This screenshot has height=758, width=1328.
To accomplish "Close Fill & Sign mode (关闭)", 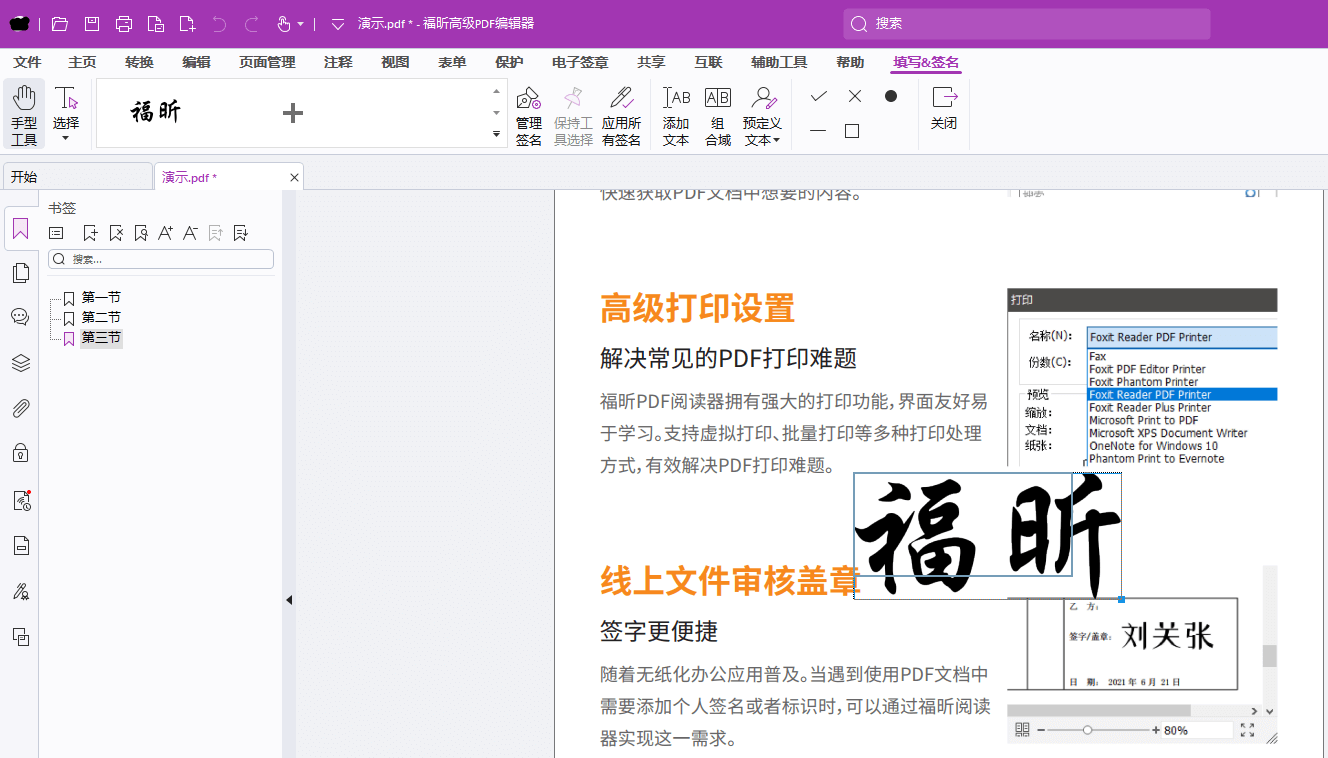I will point(944,108).
